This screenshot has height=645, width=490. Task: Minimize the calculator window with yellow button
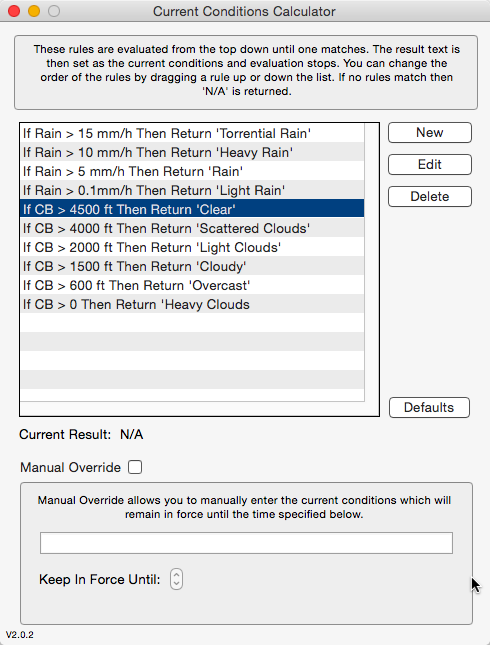(34, 11)
